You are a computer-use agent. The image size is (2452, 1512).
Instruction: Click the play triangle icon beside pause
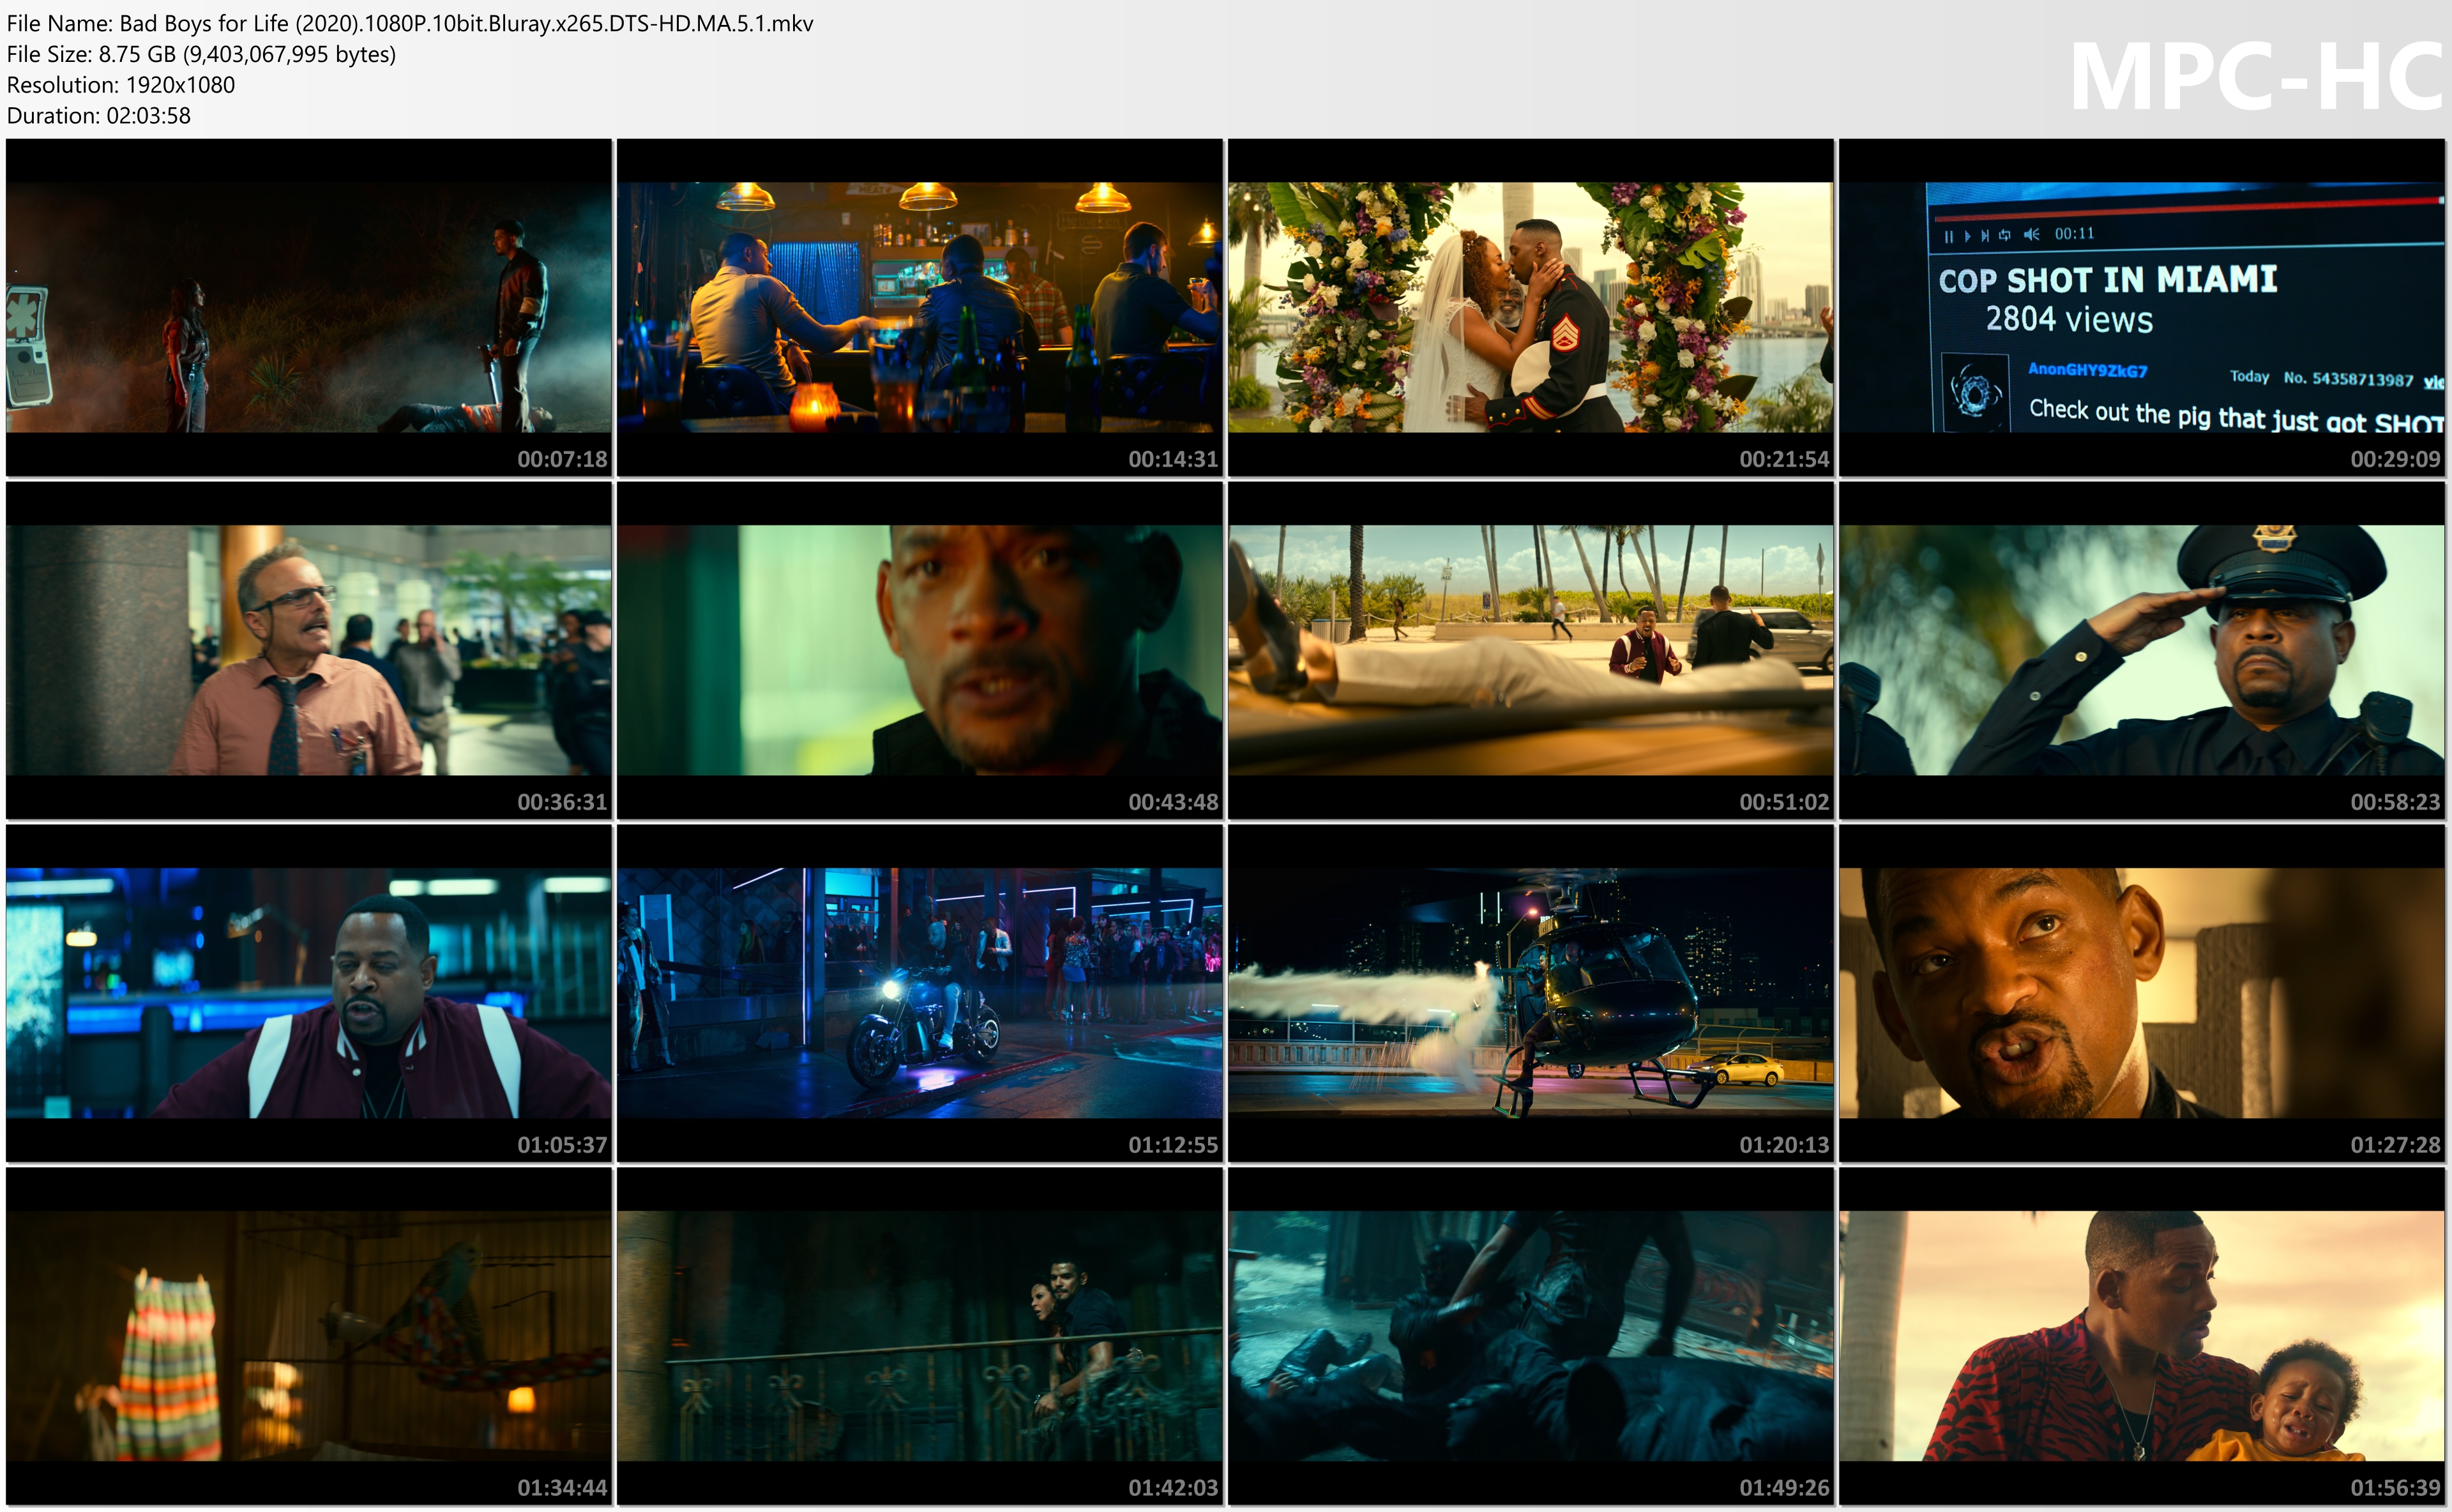click(1967, 237)
